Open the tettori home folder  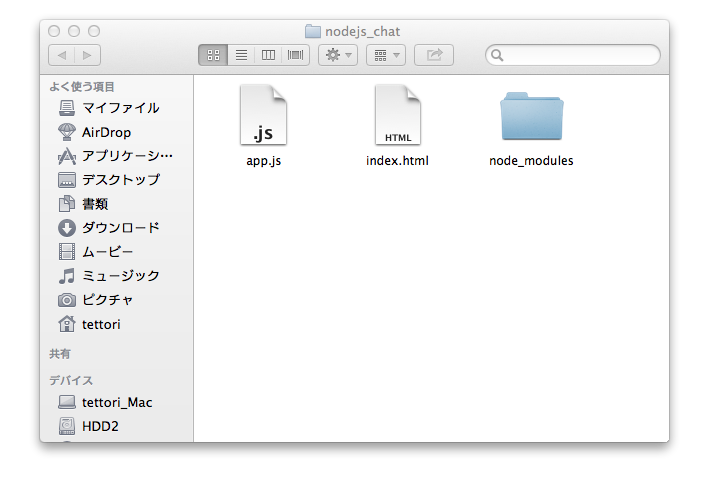point(117,324)
